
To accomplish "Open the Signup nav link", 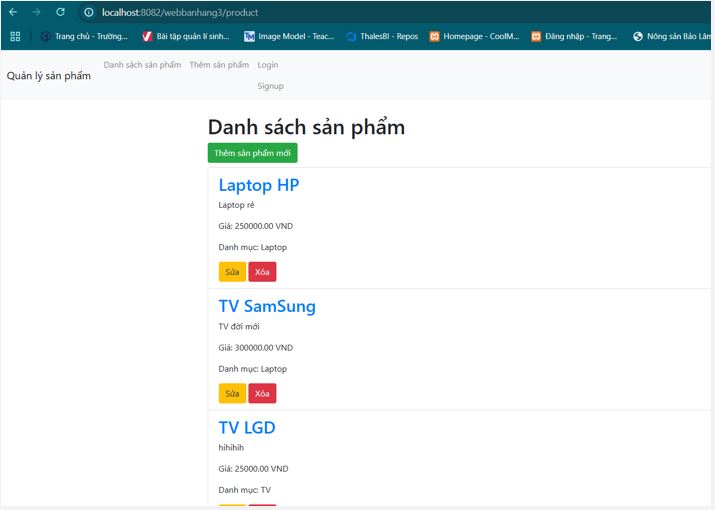I will pos(270,86).
